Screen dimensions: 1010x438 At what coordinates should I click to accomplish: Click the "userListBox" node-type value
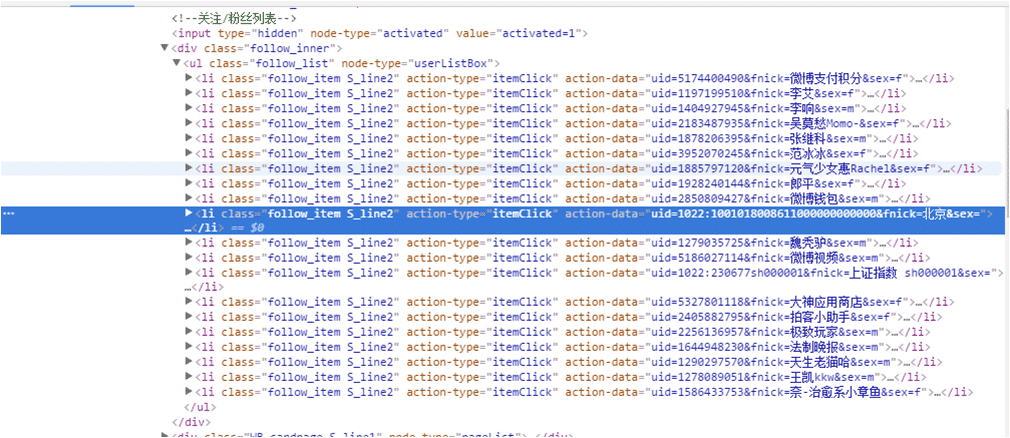click(450, 63)
